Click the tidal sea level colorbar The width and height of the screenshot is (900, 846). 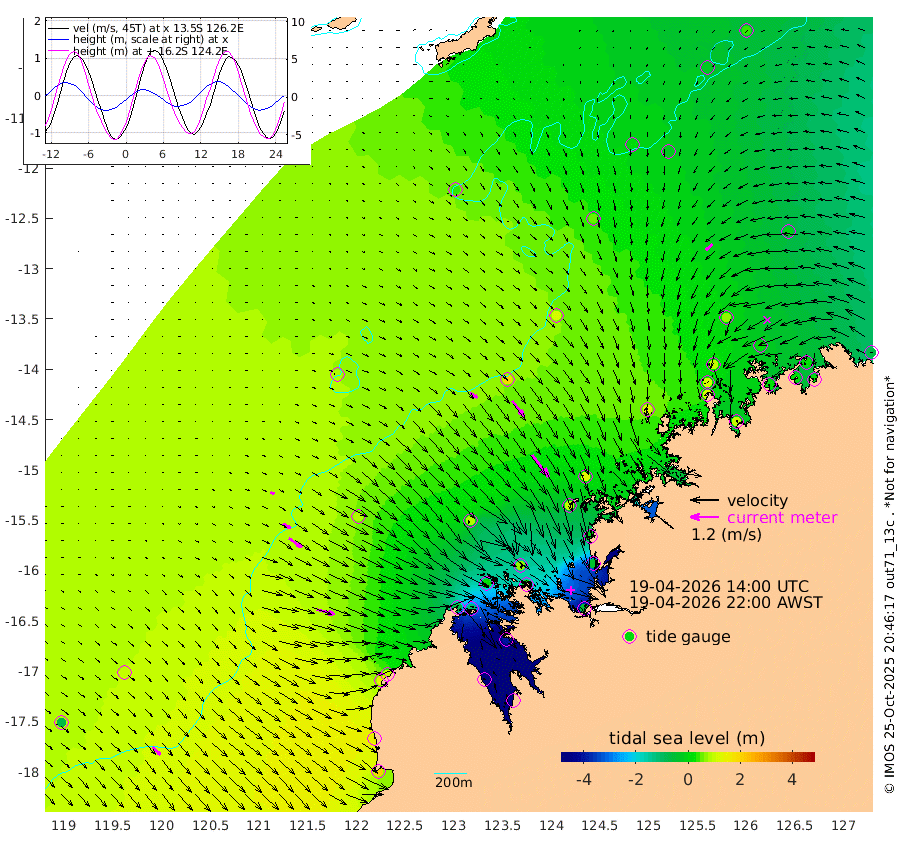point(688,756)
